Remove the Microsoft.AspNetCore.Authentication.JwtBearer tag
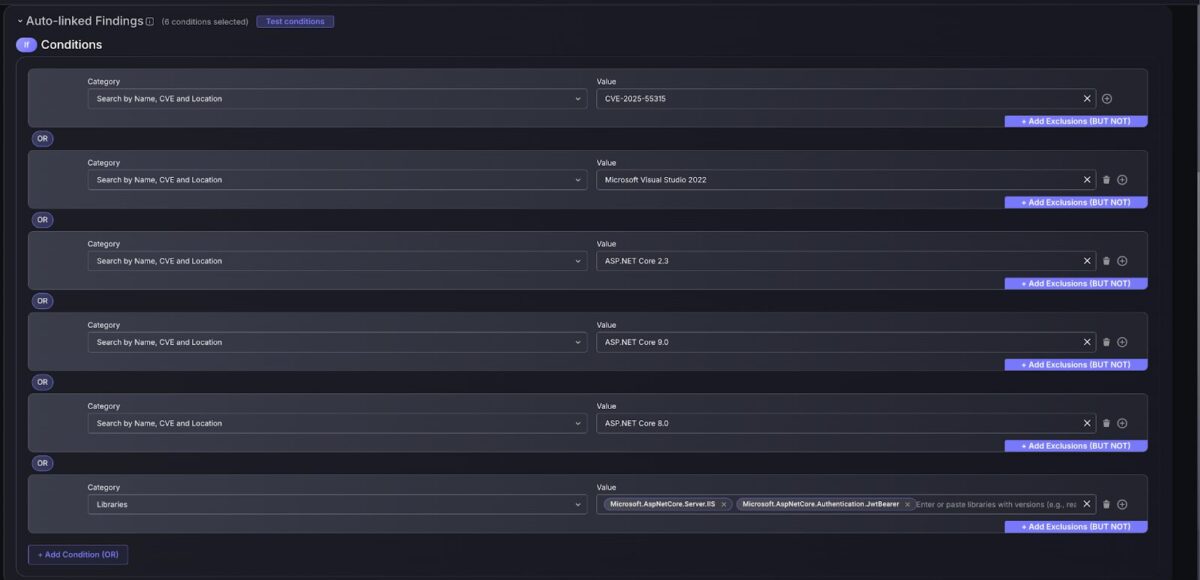1200x580 pixels. click(x=907, y=505)
